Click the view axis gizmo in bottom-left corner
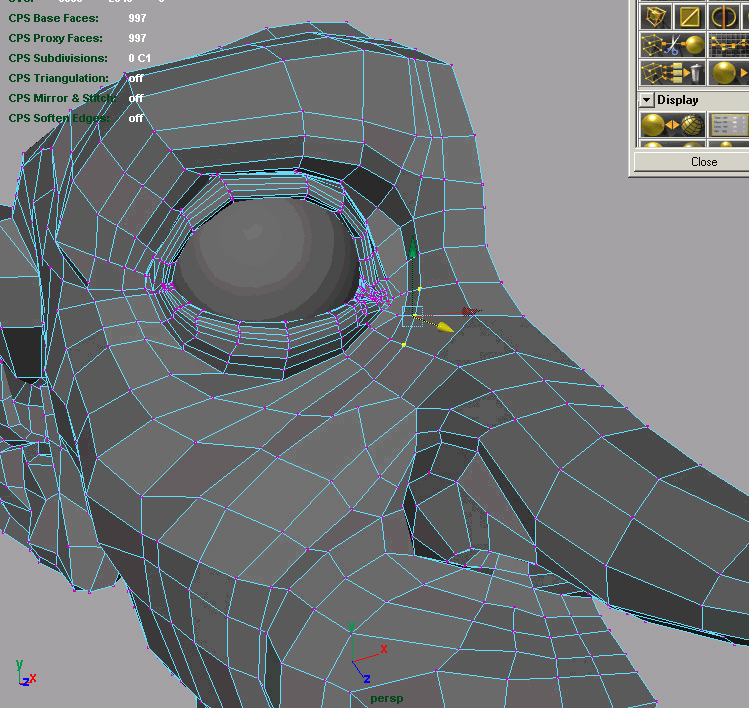This screenshot has width=749, height=708. point(24,675)
